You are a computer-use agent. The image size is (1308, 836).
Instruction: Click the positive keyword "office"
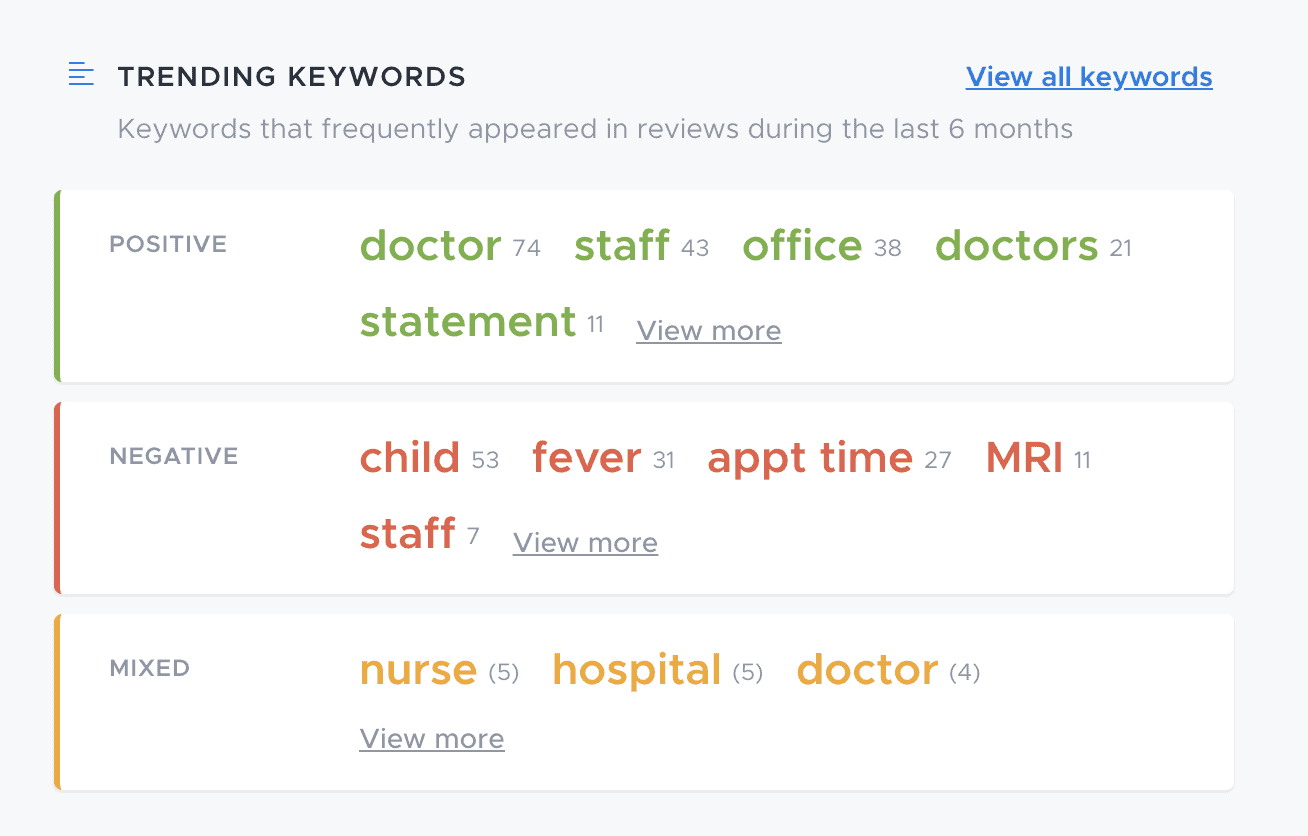coord(801,246)
